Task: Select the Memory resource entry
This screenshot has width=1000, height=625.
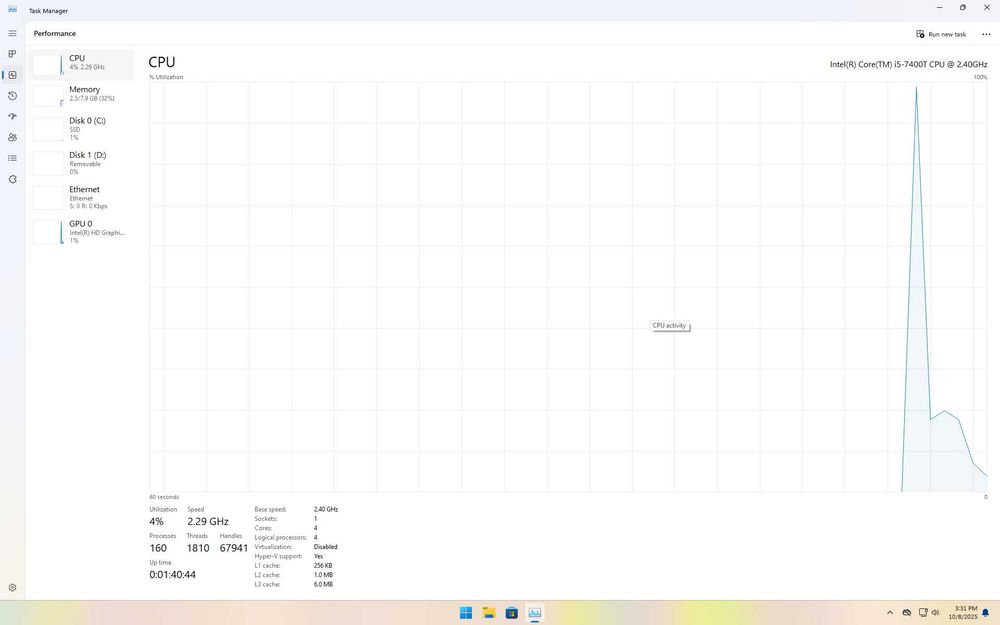Action: pyautogui.click(x=81, y=95)
